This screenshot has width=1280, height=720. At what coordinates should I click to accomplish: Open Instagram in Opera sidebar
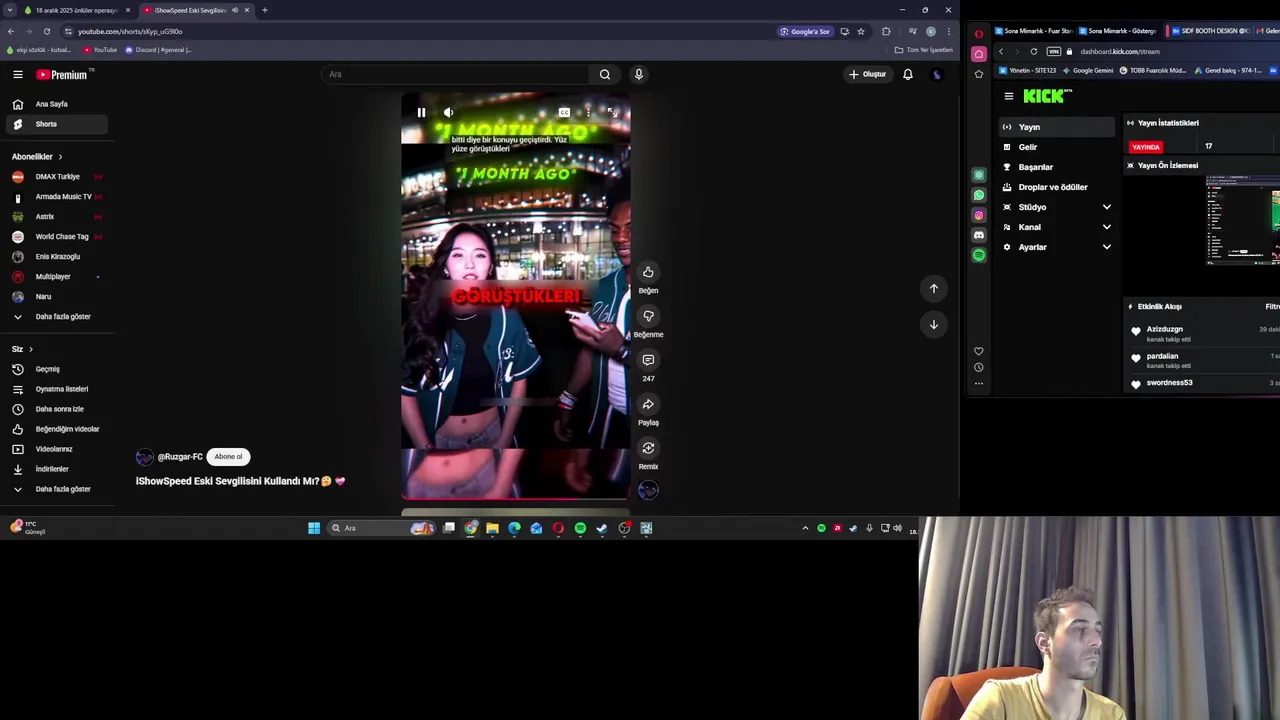(x=979, y=215)
